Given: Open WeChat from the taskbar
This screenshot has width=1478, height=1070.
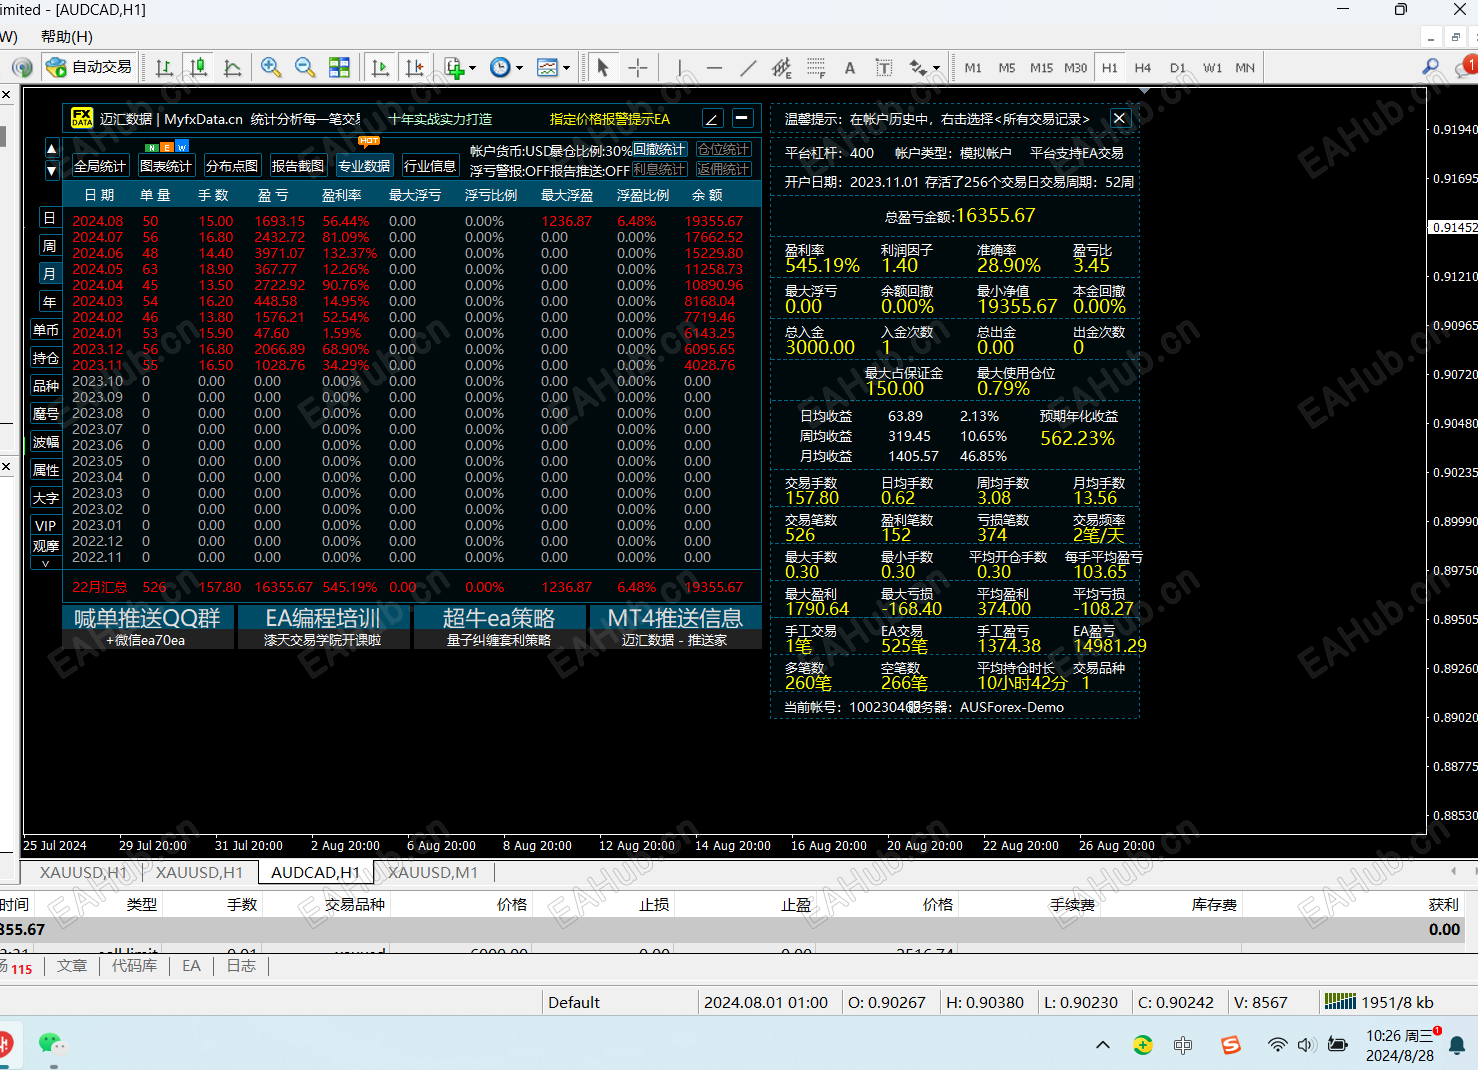Looking at the screenshot, I should (52, 1044).
